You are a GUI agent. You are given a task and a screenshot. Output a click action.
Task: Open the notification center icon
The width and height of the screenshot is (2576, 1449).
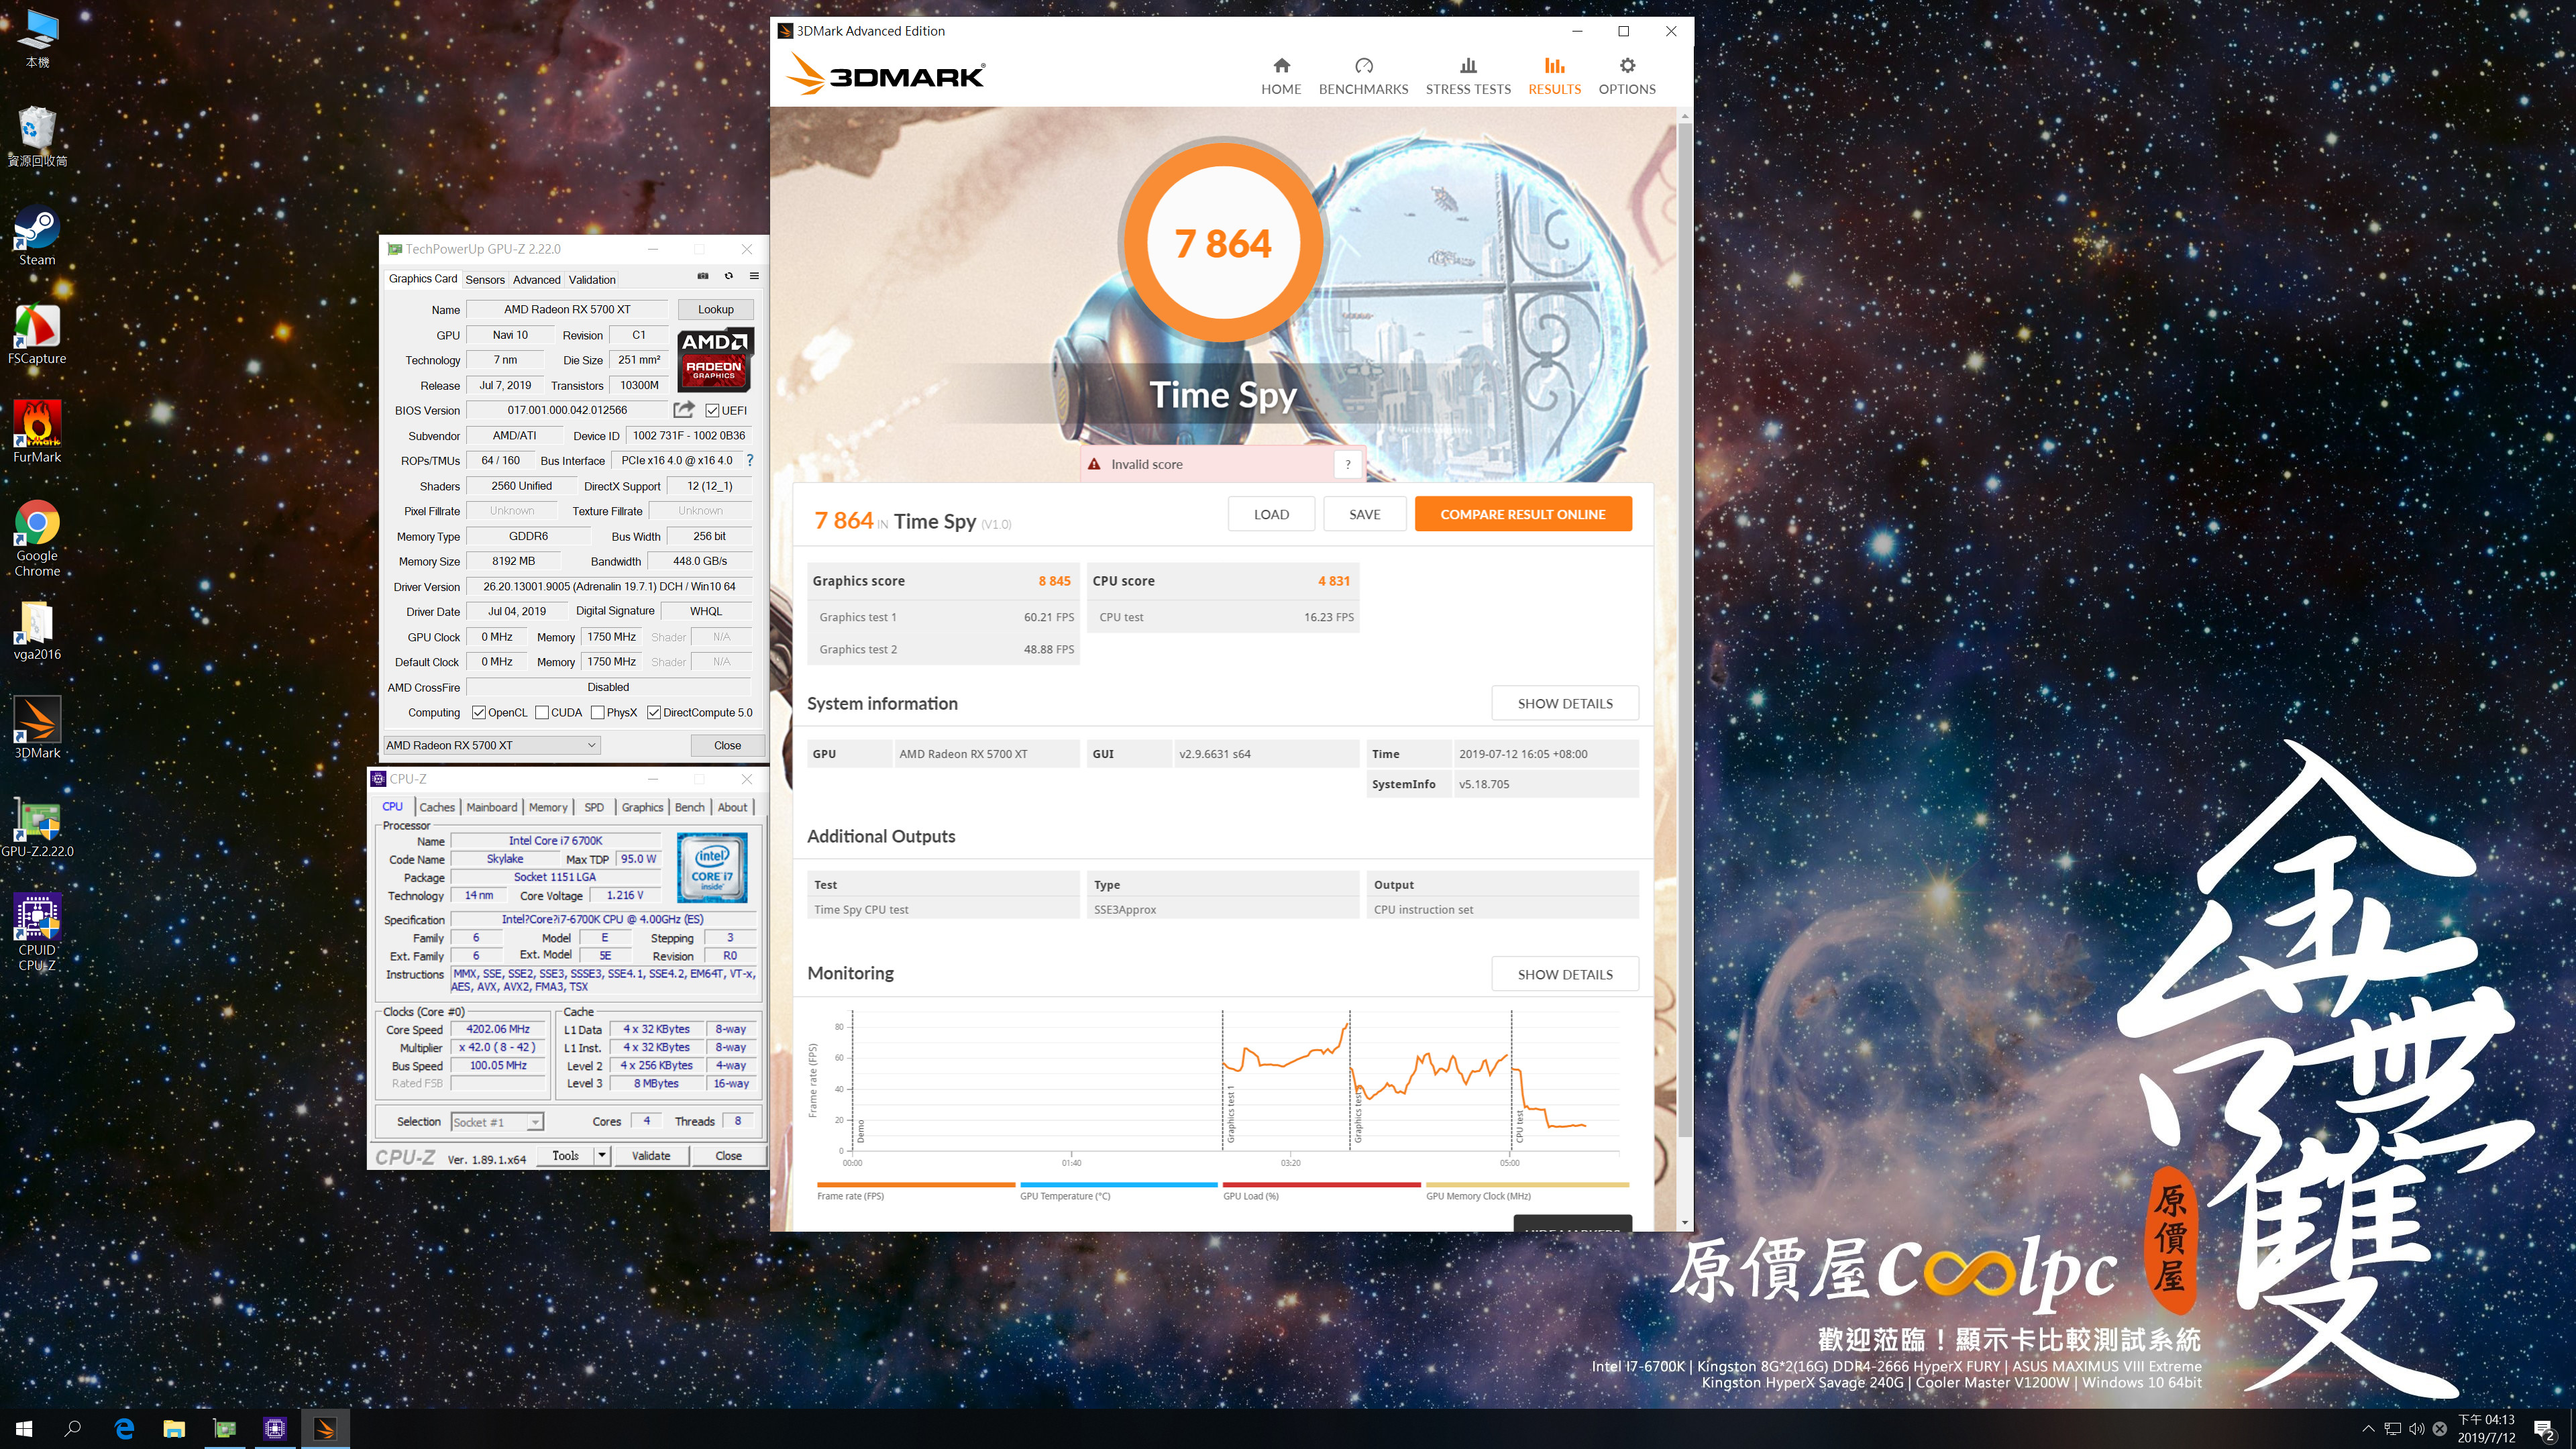tap(2544, 1430)
